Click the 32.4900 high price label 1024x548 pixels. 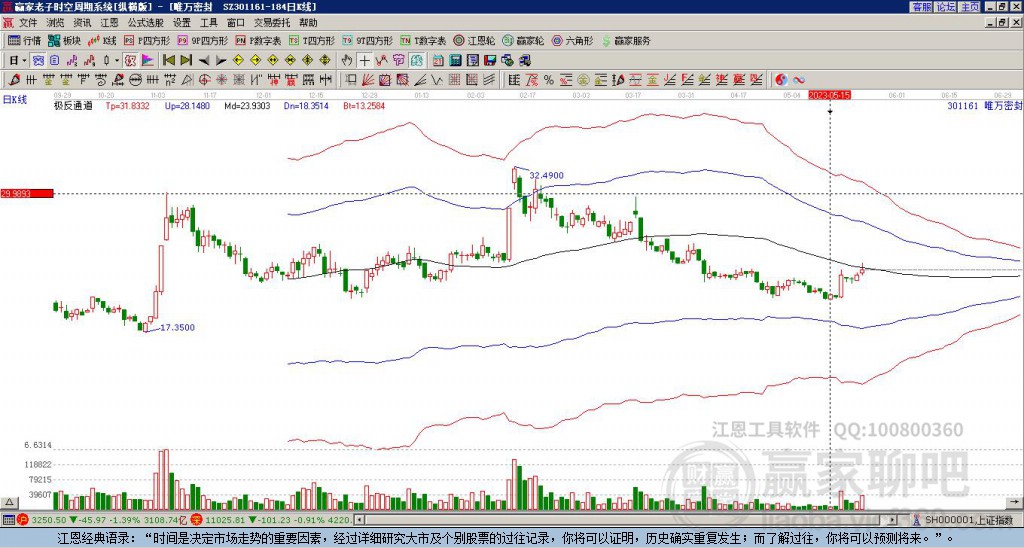547,176
